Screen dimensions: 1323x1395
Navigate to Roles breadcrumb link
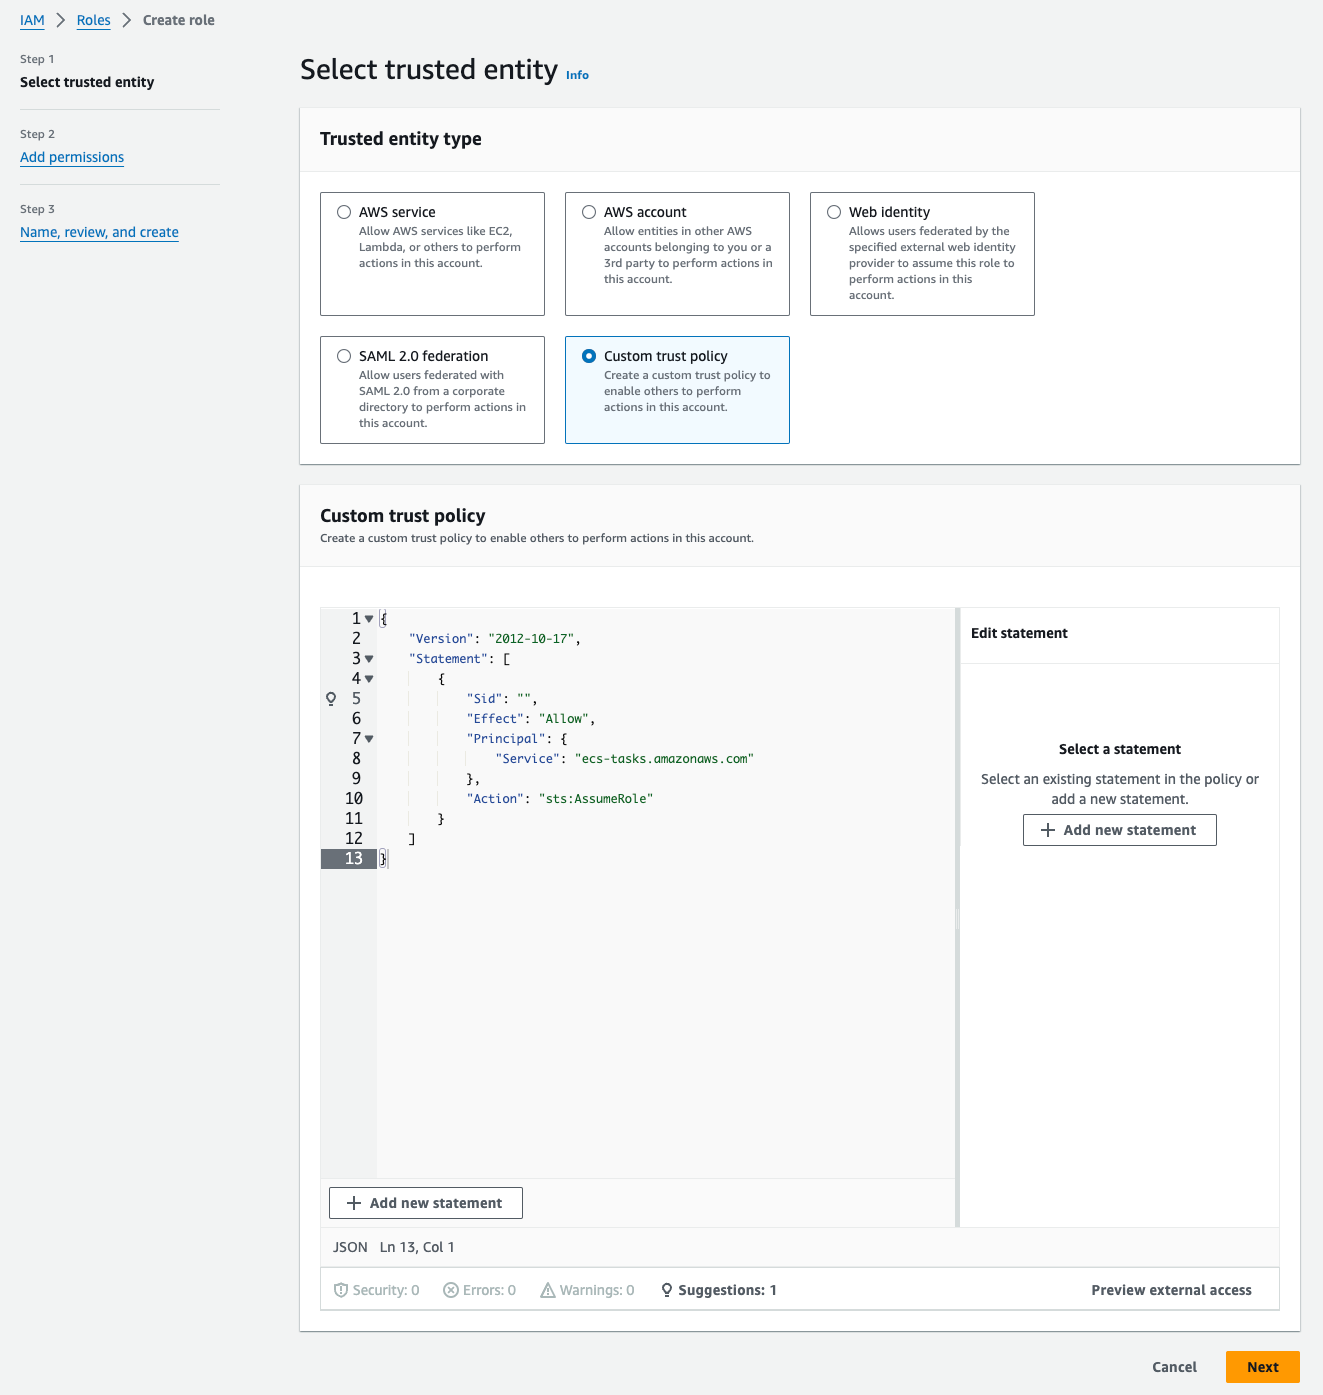pyautogui.click(x=93, y=20)
